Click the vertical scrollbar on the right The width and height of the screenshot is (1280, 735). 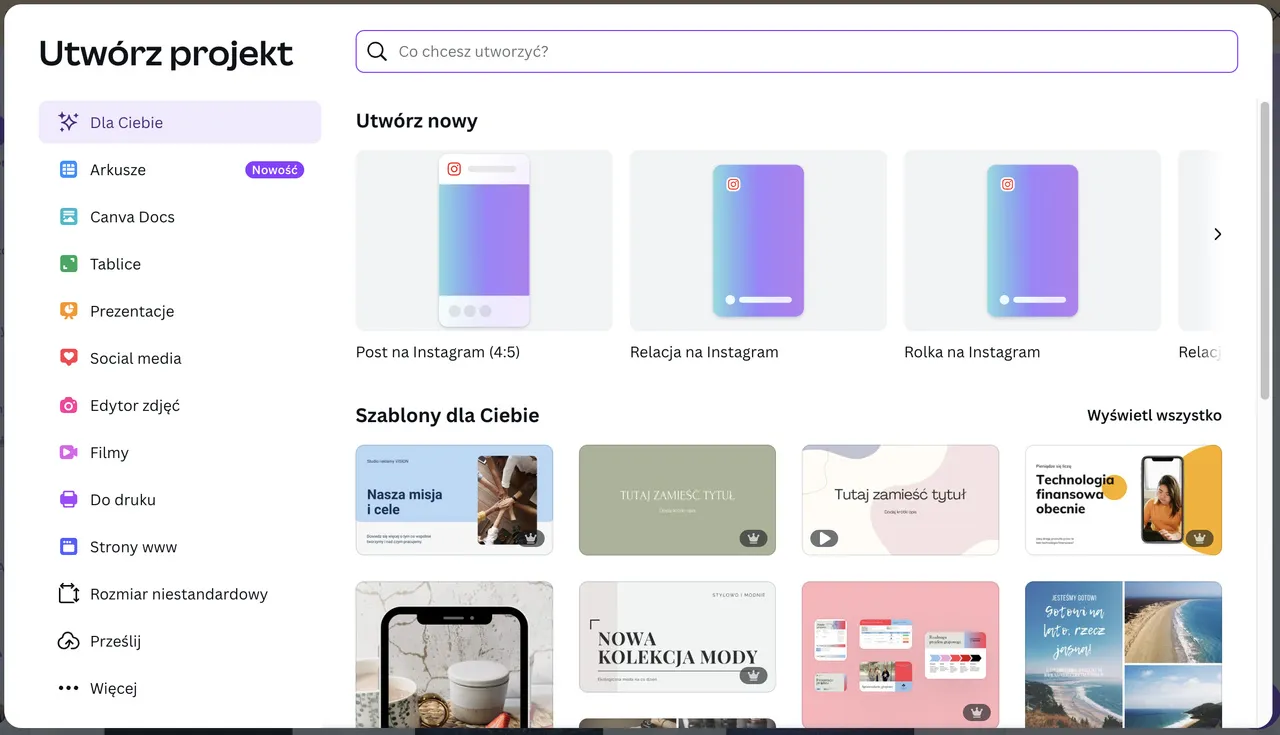pos(1265,250)
